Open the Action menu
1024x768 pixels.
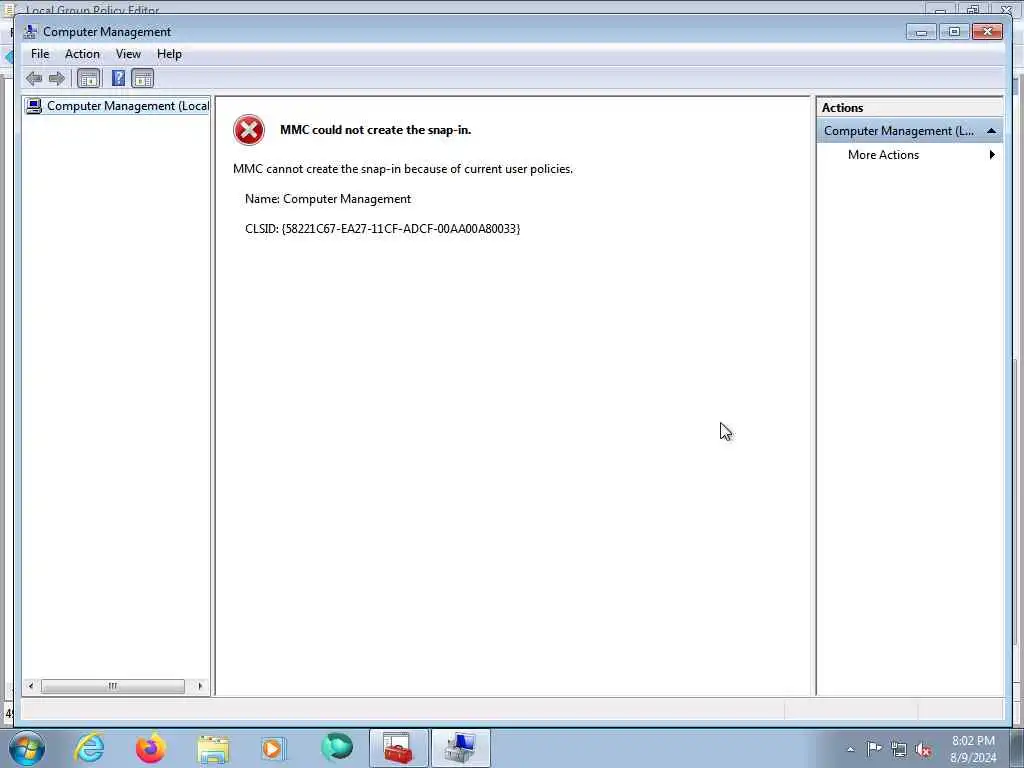(82, 54)
